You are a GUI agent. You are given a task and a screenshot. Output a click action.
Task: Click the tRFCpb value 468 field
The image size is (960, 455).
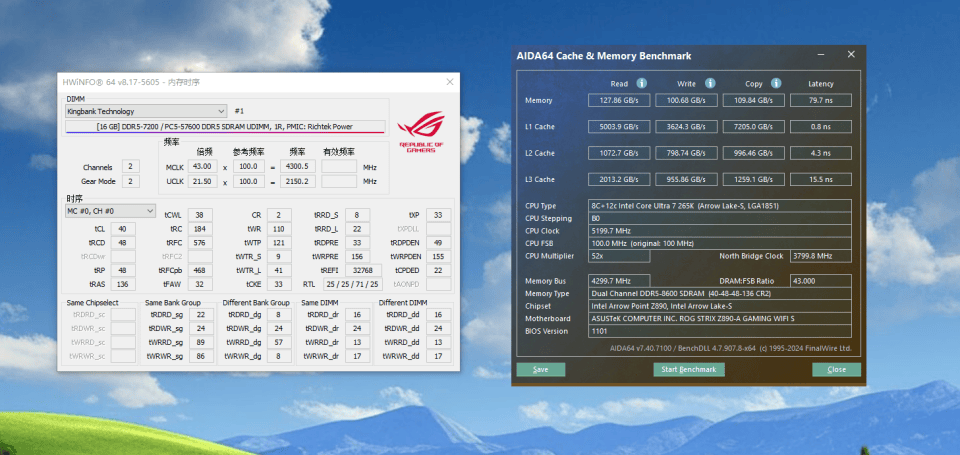pyautogui.click(x=200, y=270)
